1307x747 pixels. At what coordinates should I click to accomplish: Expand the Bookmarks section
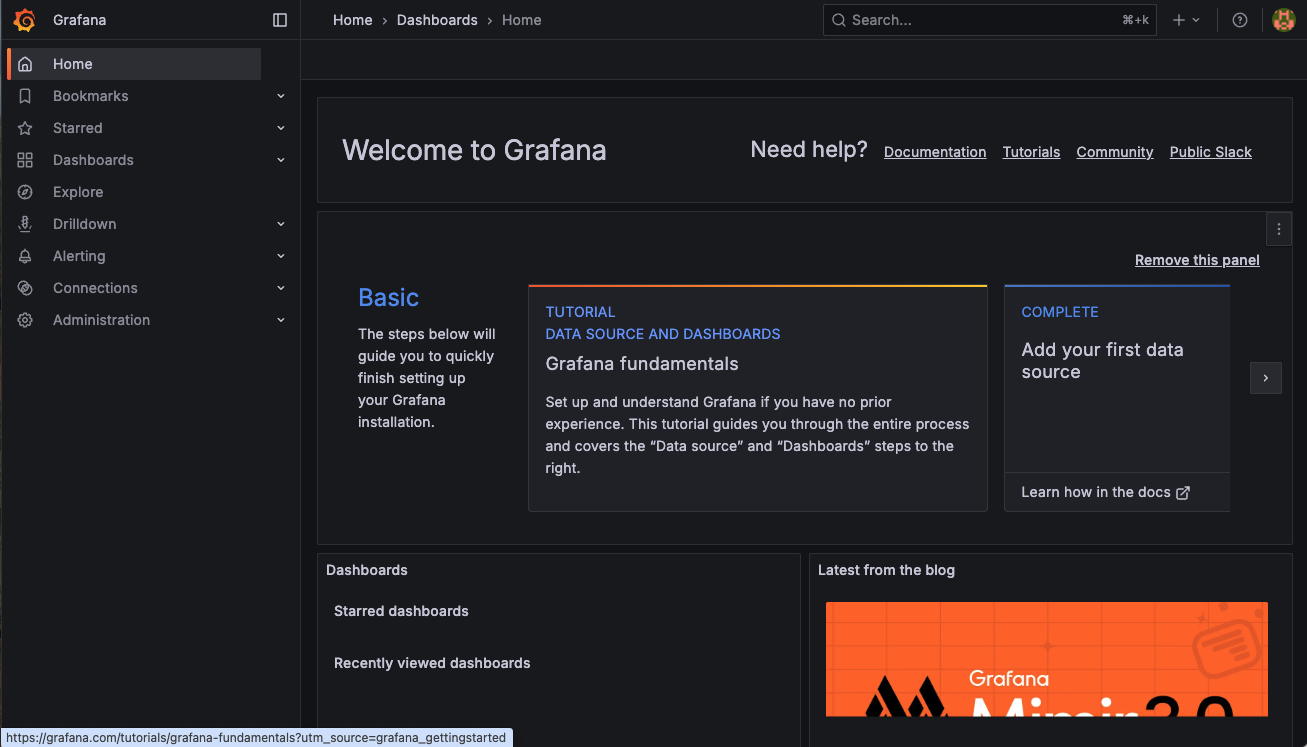281,95
